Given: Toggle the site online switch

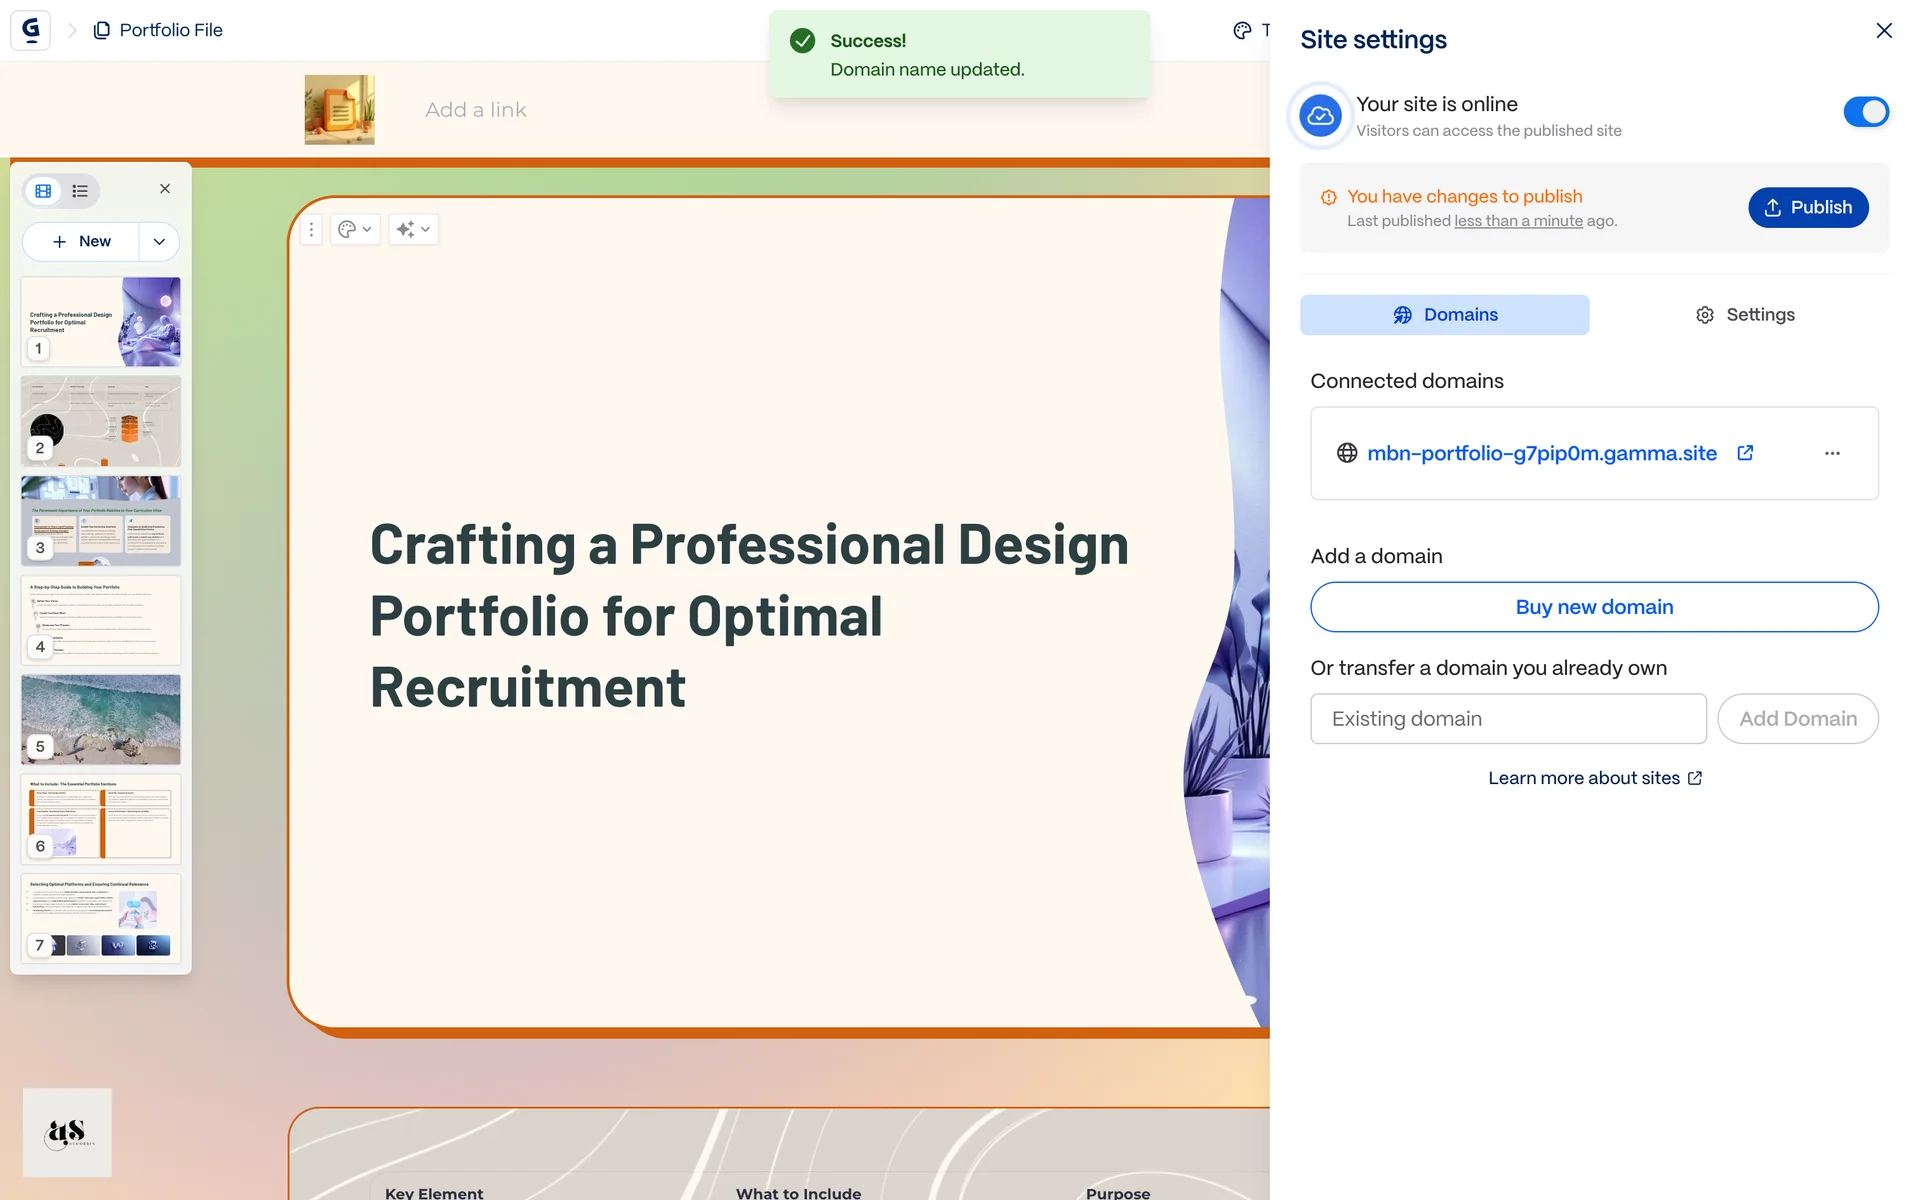Looking at the screenshot, I should [1865, 112].
